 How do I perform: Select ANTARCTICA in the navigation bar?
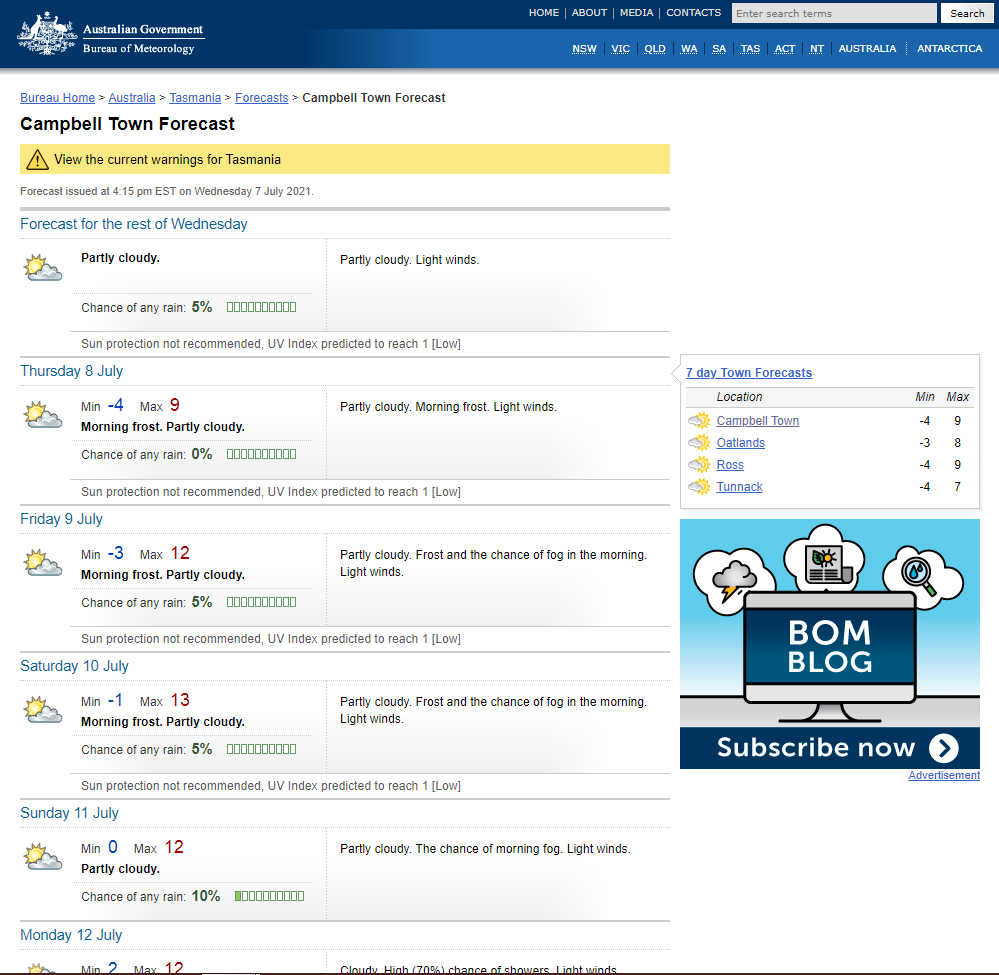pyautogui.click(x=949, y=49)
